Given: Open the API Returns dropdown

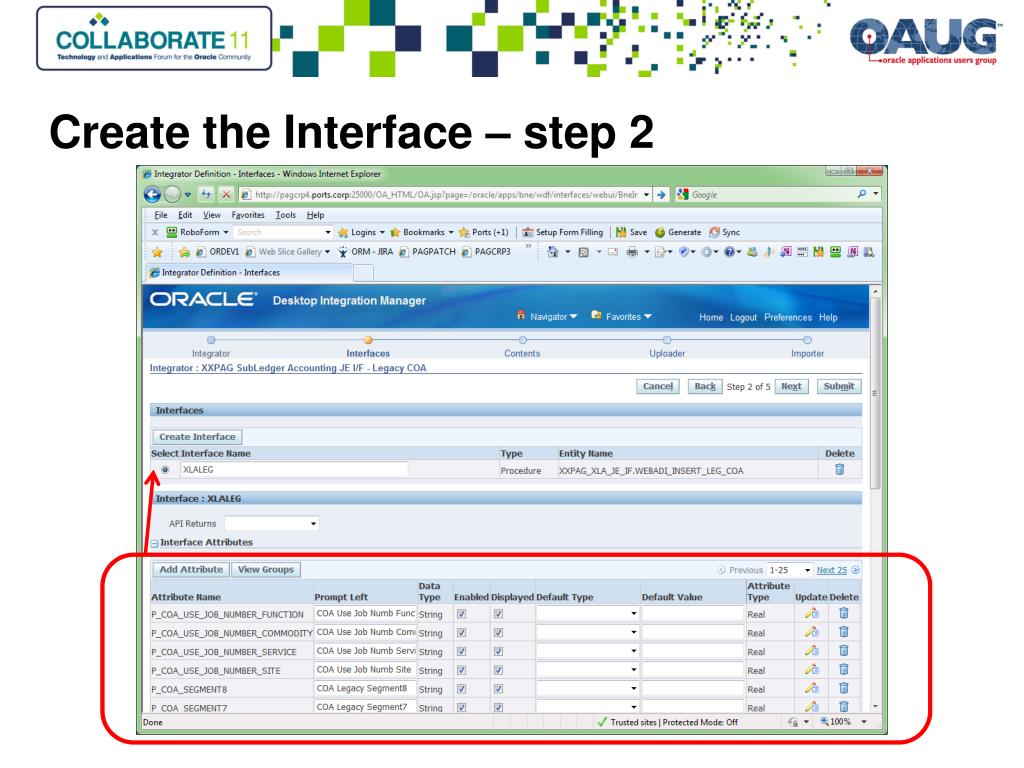Looking at the screenshot, I should (x=272, y=523).
